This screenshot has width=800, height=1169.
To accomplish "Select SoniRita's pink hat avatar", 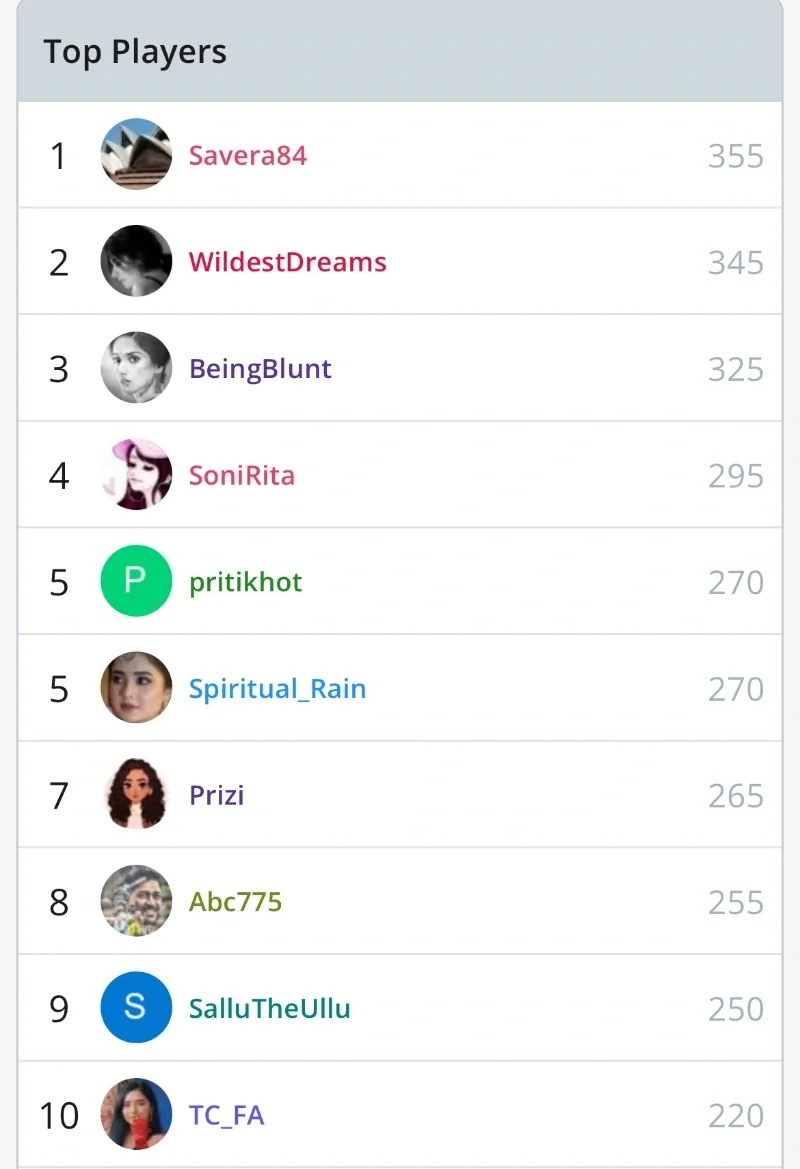I will 137,475.
